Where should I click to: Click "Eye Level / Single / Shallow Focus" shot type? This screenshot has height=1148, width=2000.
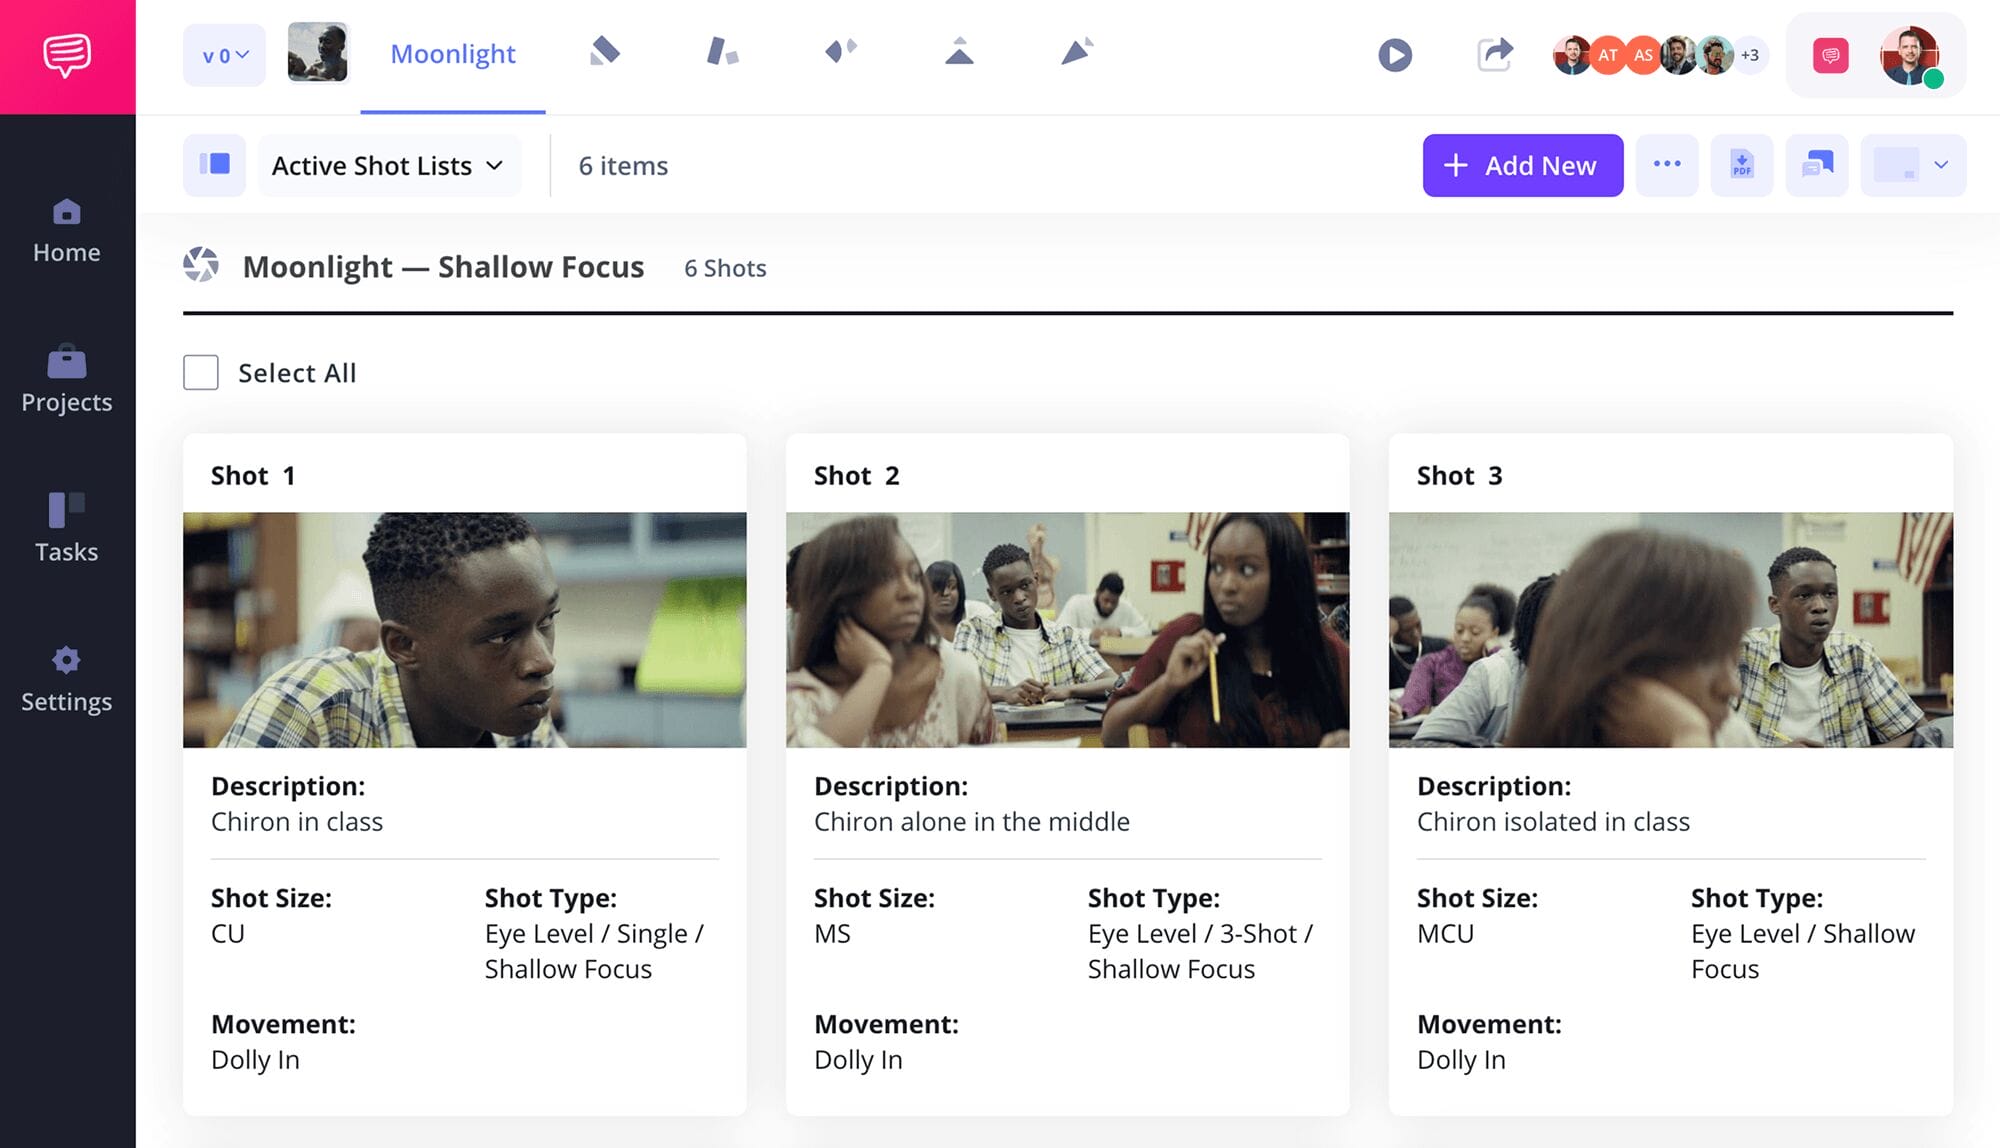click(595, 951)
